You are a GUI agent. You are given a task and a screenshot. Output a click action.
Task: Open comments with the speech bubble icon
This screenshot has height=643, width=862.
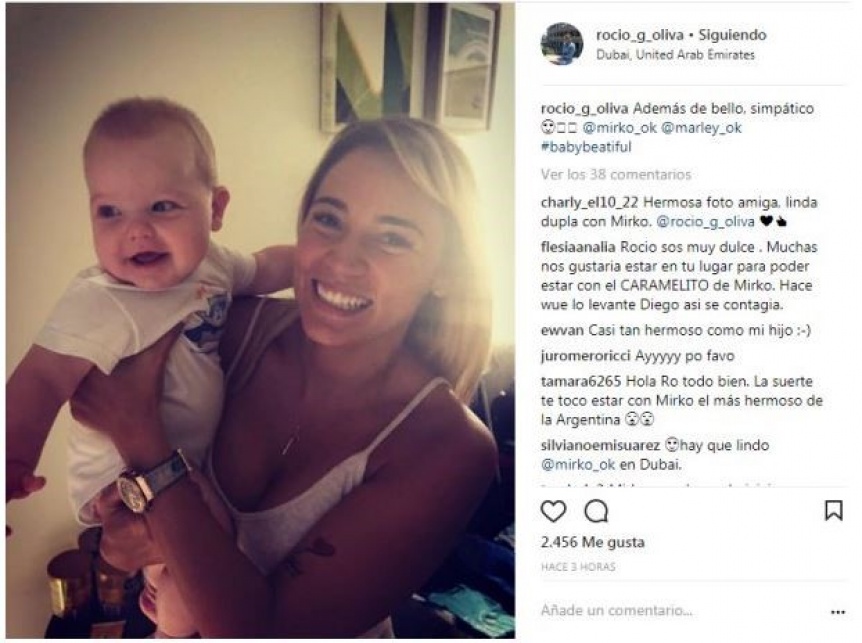596,512
